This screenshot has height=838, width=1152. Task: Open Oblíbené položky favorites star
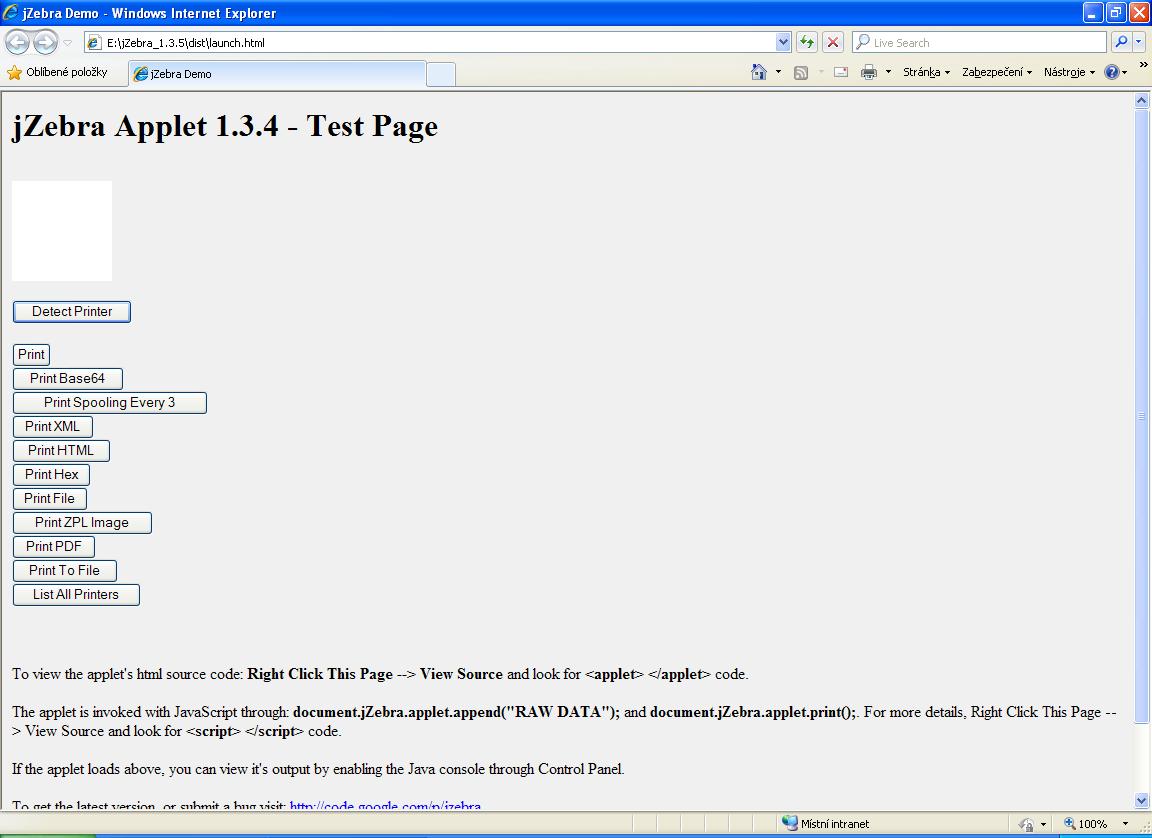[57, 73]
